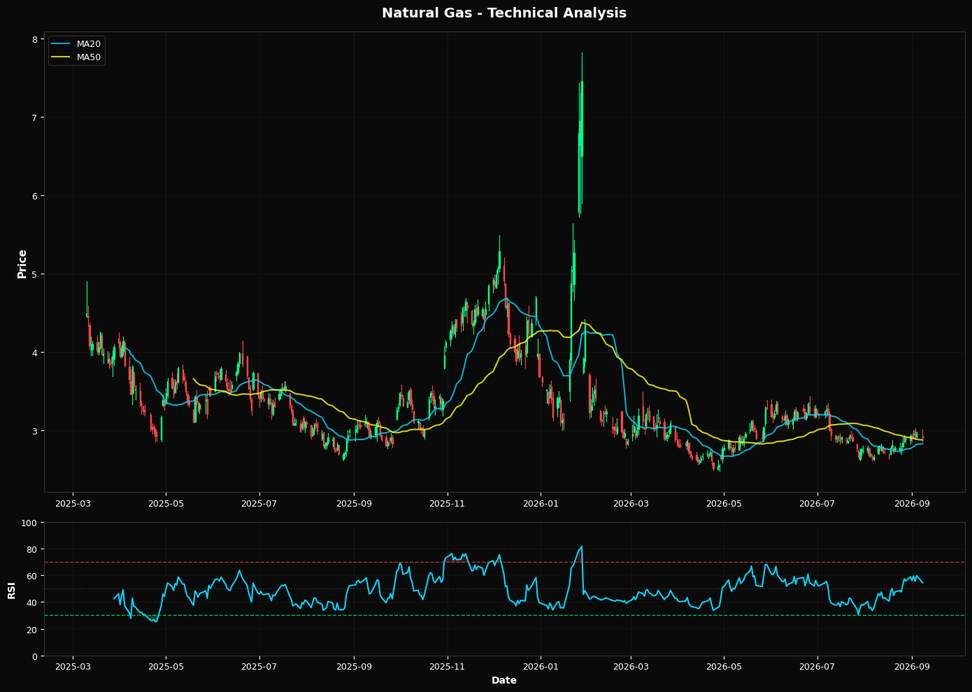
Task: Click RSI axis tick value 40
Action: (33, 603)
